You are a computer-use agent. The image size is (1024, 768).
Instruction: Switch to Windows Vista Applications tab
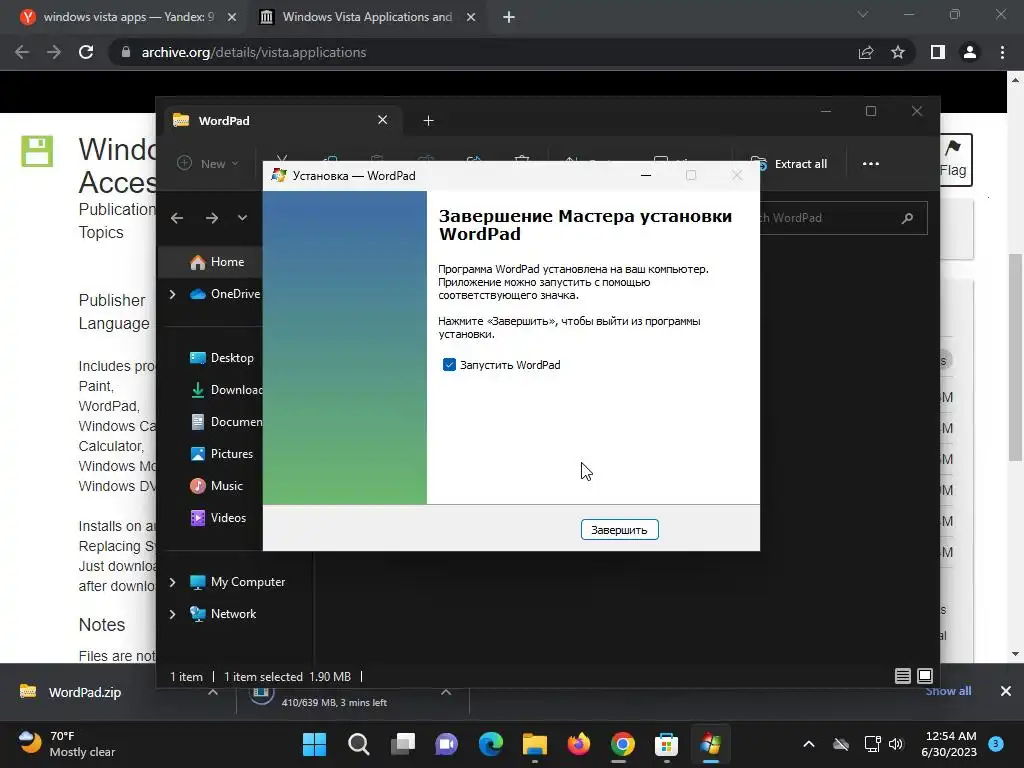[367, 17]
